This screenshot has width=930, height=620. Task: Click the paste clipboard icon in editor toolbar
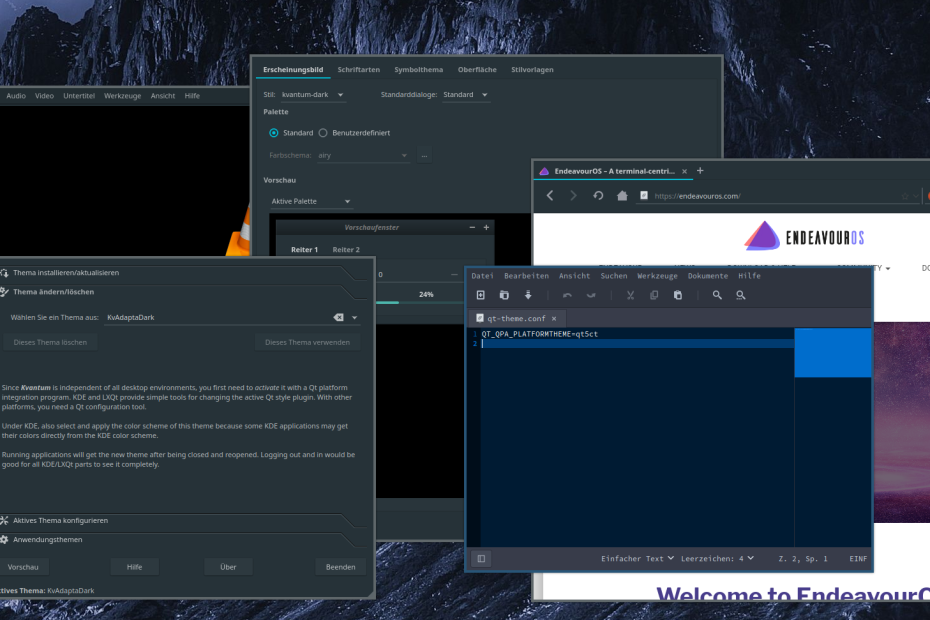tap(678, 295)
